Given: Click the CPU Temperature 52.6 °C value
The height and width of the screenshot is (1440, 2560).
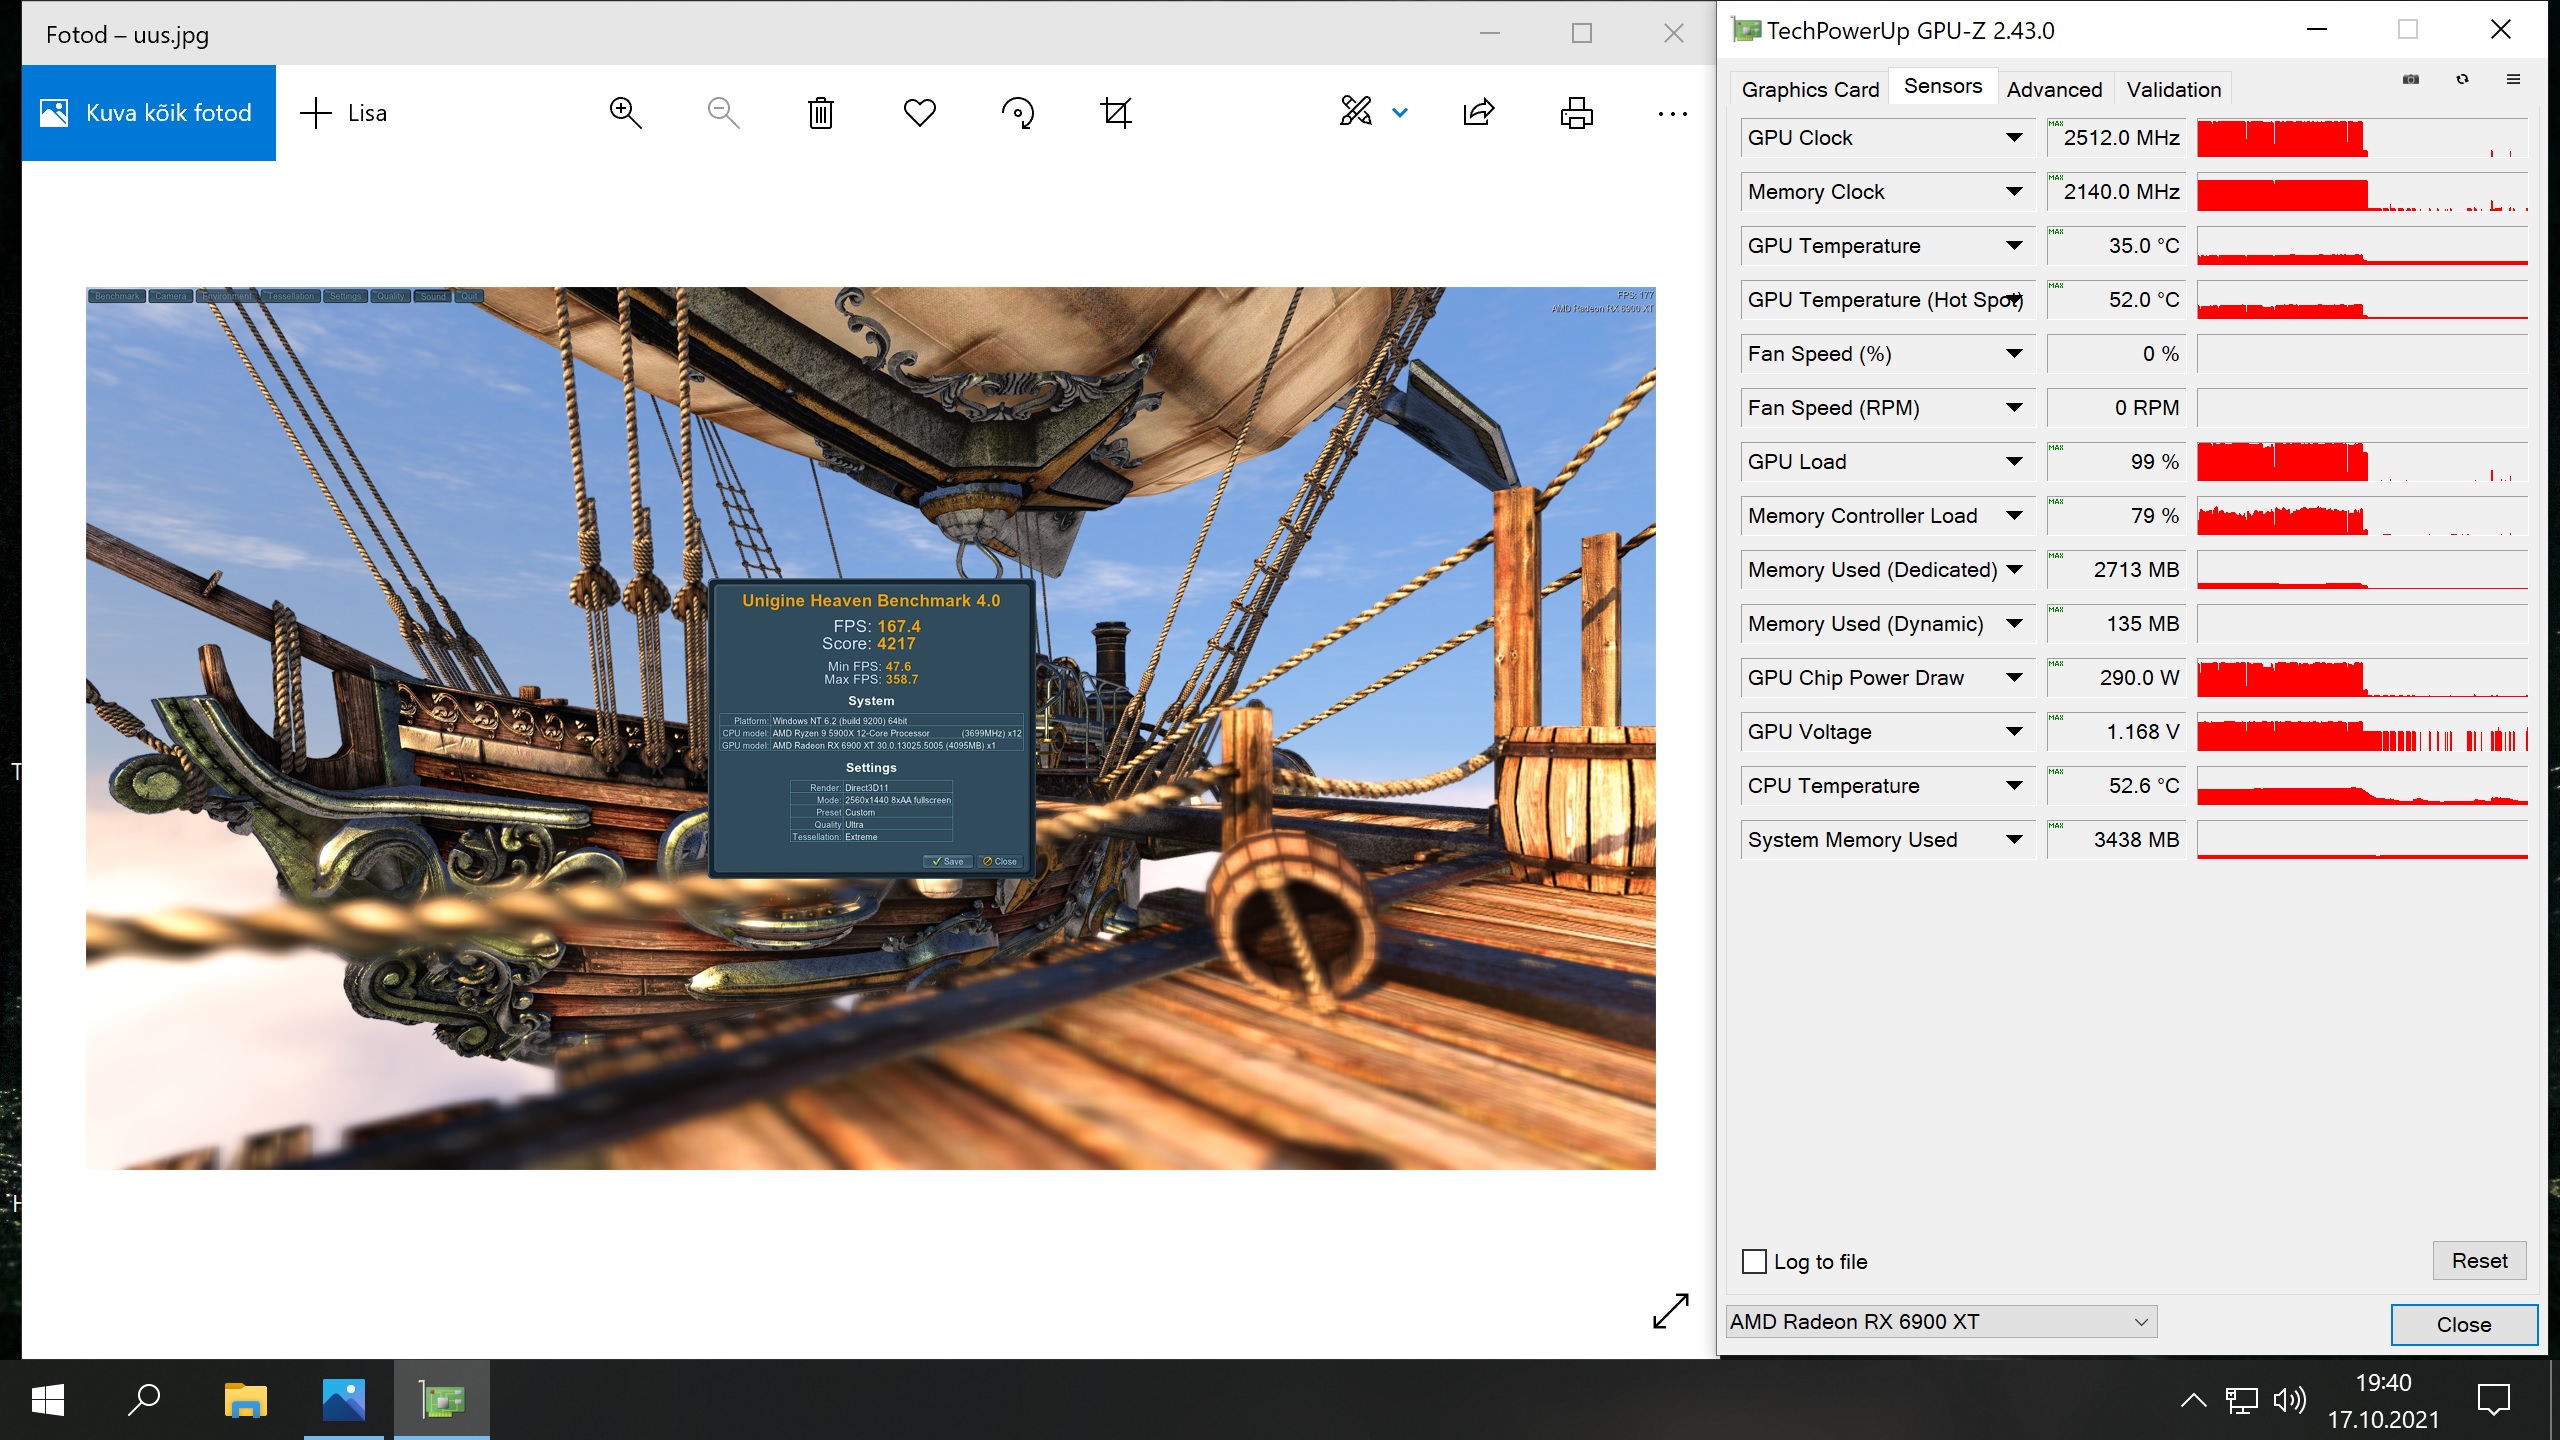Looking at the screenshot, I should click(x=2116, y=786).
